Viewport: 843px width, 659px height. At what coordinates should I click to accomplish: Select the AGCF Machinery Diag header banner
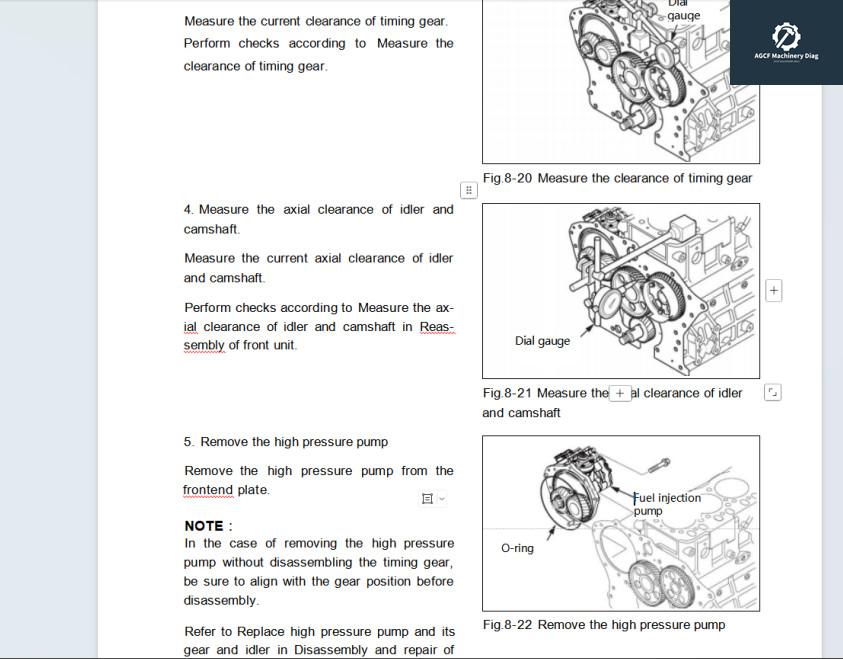point(789,42)
